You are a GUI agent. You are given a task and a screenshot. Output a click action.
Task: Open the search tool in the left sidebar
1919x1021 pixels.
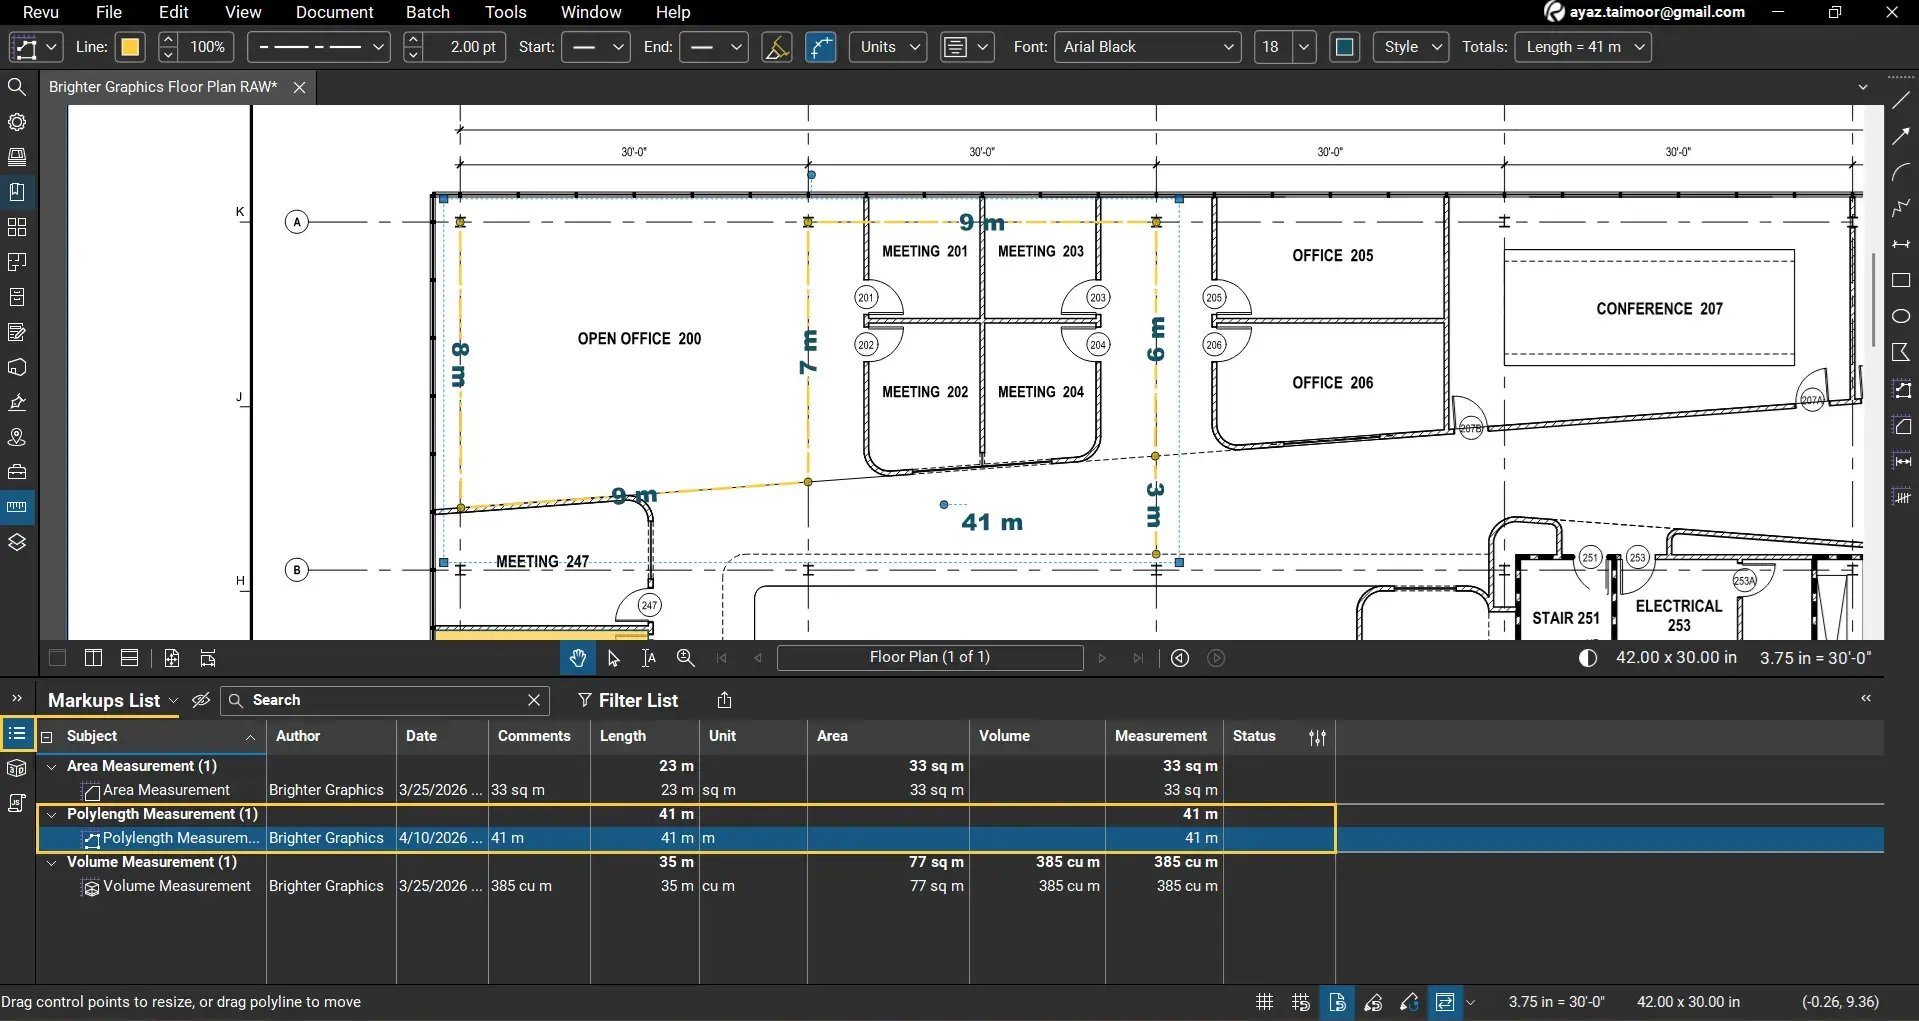(17, 86)
